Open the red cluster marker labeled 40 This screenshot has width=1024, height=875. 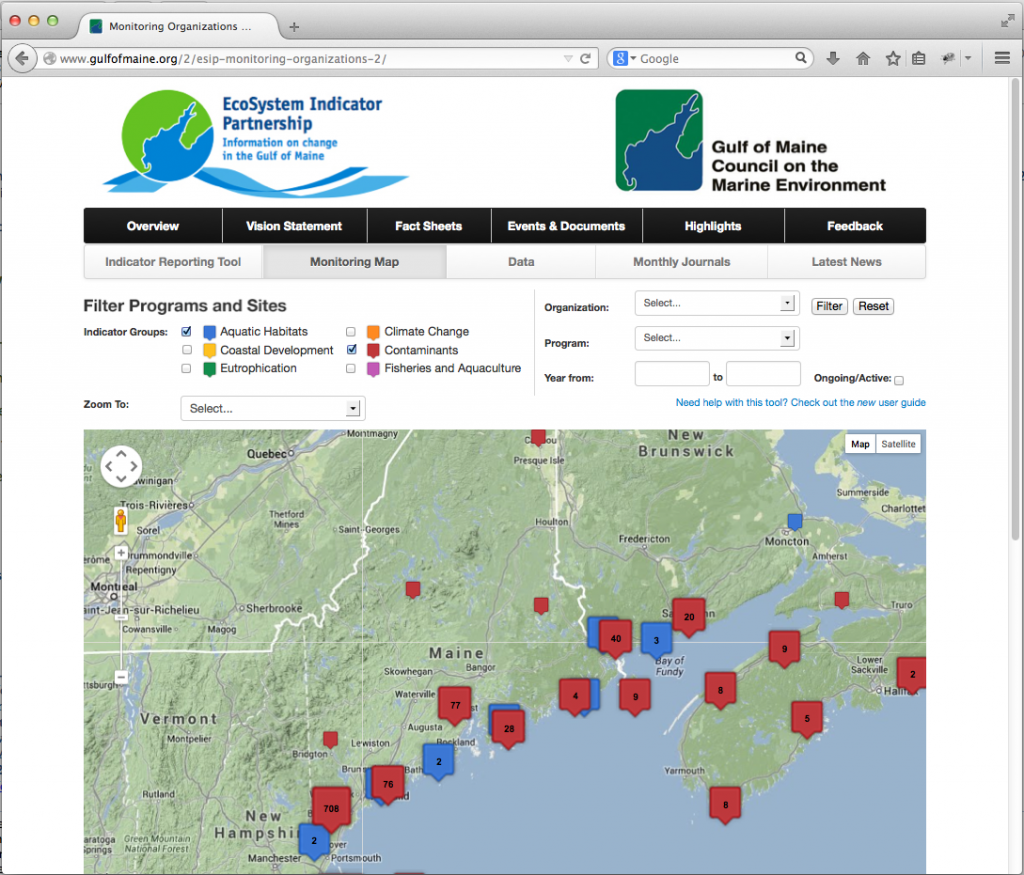[615, 639]
